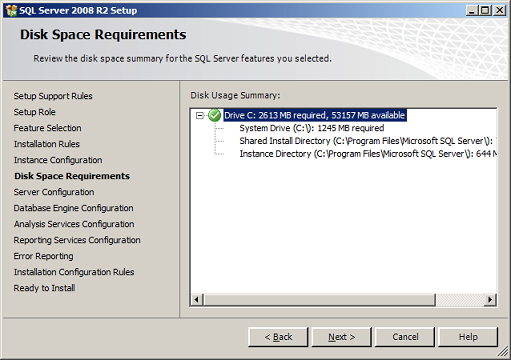Click the Feature Selection step
This screenshot has width=511, height=360.
(47, 128)
